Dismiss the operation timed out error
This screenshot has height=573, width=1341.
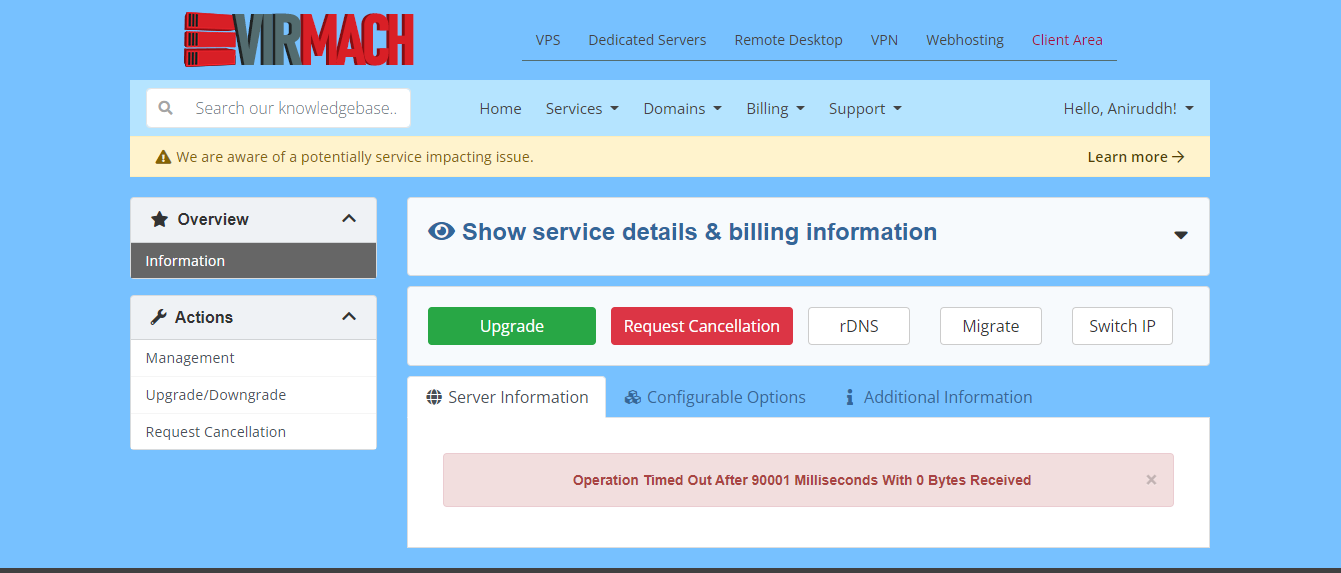[1151, 480]
